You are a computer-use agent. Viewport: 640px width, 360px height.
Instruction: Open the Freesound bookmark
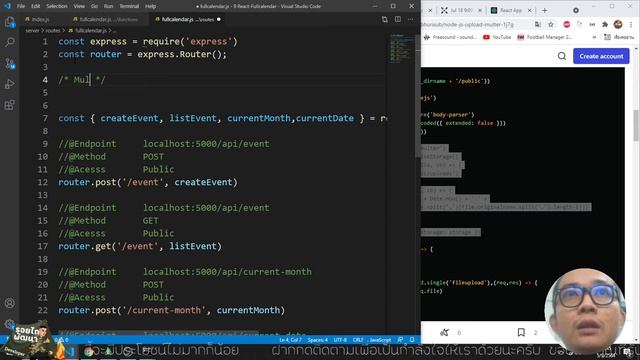[450, 37]
